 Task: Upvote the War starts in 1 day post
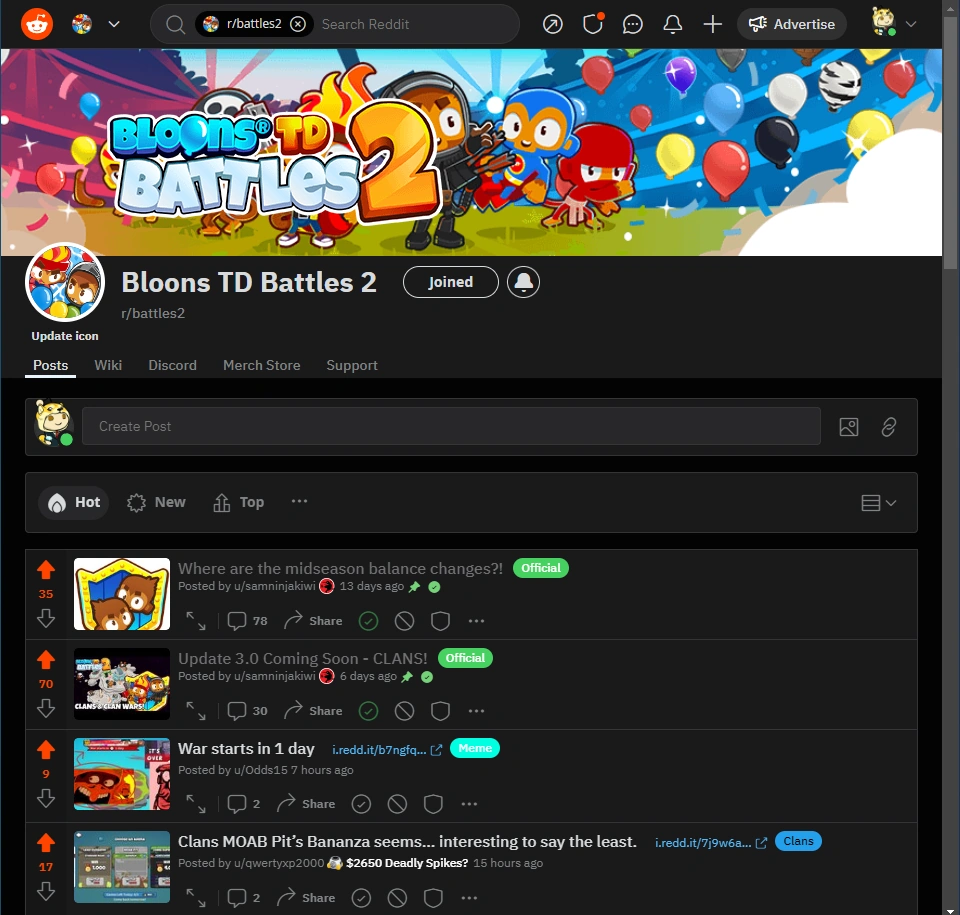tap(46, 750)
